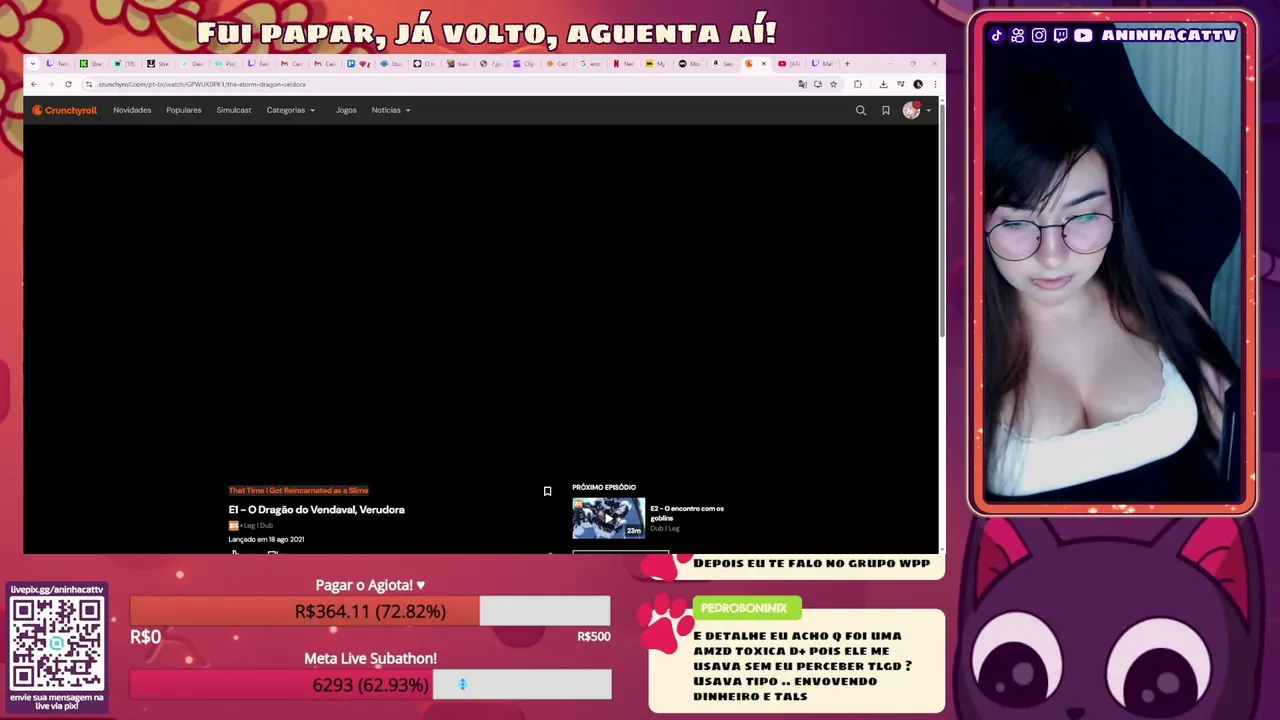Open the Crunchyroll watchlist bookmark icon in header
1280x720 pixels.
click(x=885, y=110)
